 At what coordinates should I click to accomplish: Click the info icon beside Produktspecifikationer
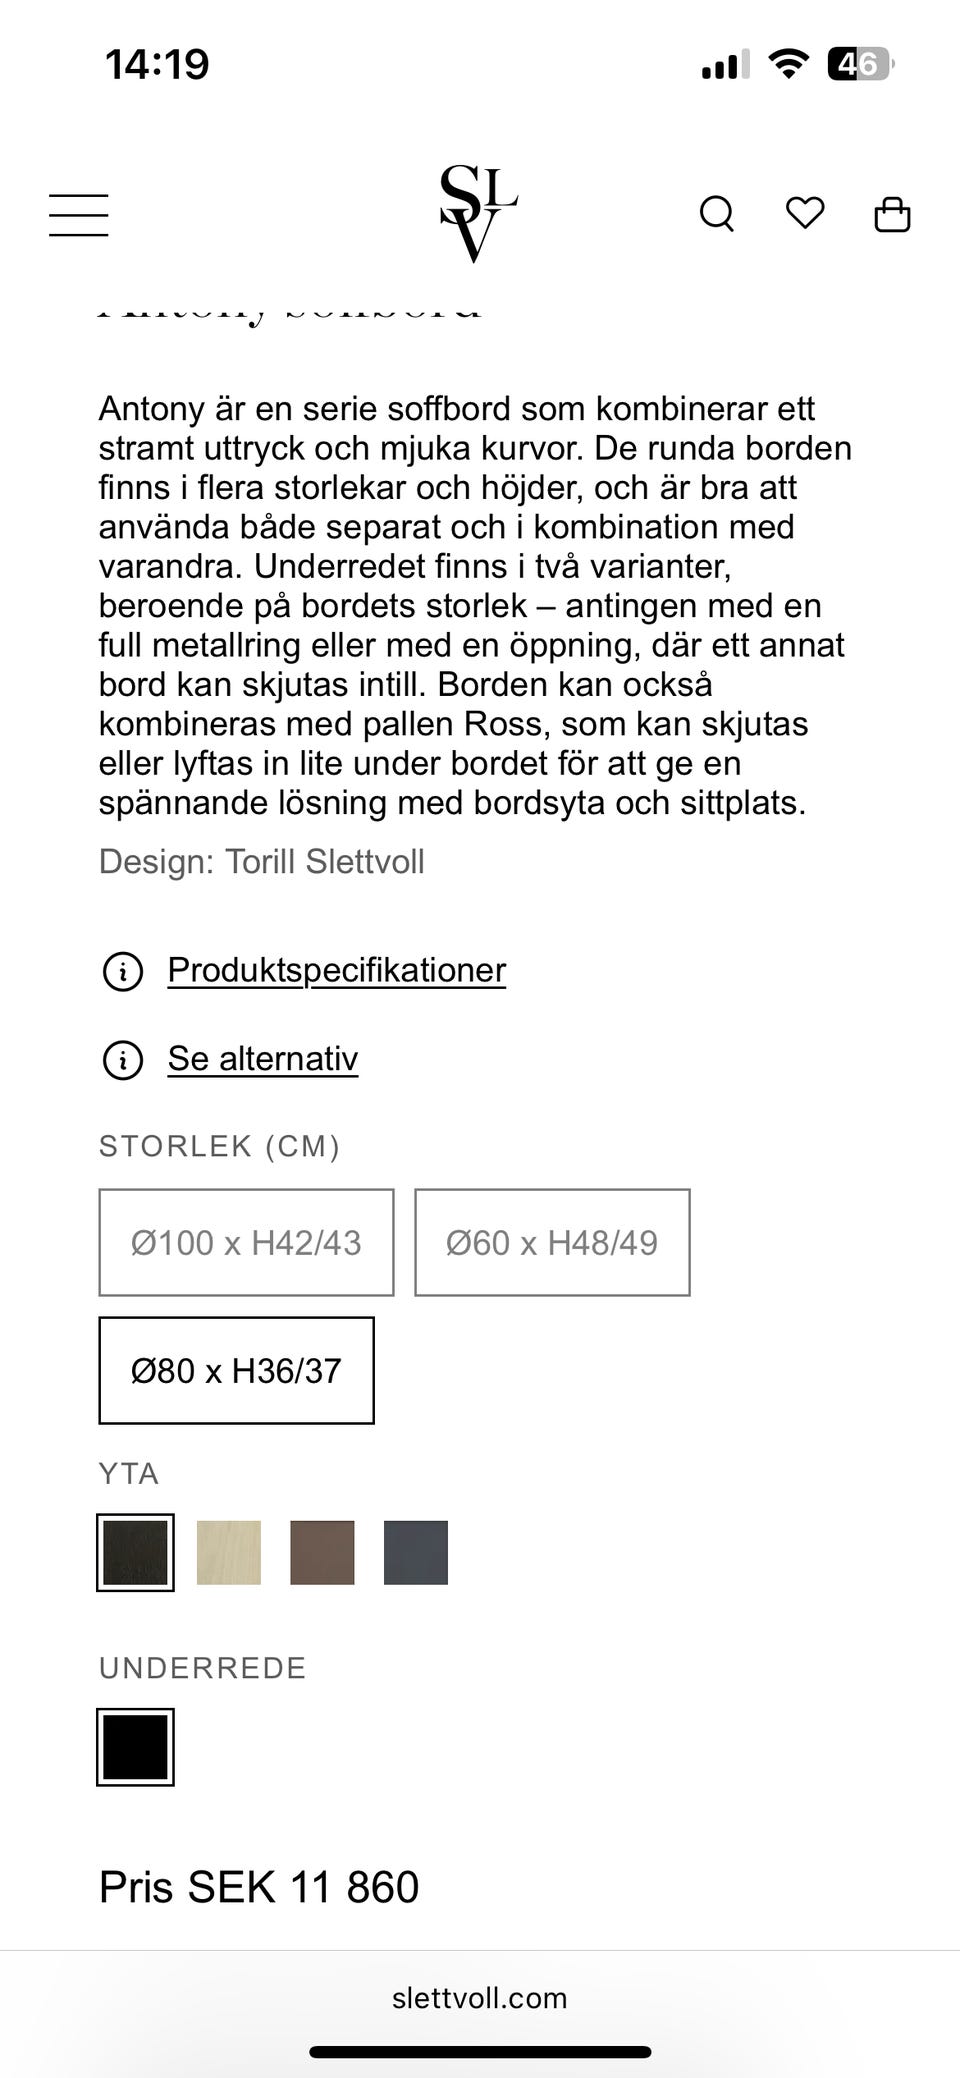(121, 970)
